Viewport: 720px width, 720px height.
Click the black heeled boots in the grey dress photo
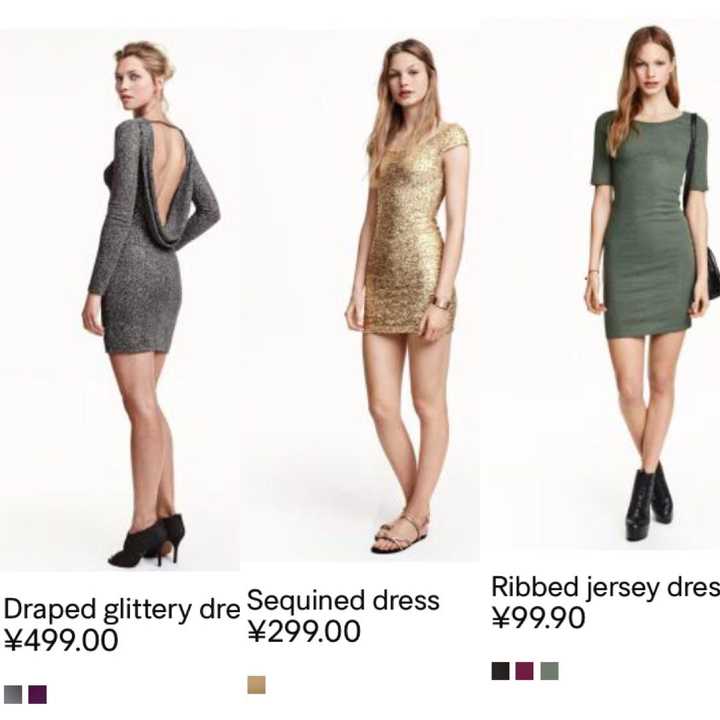pos(147,540)
